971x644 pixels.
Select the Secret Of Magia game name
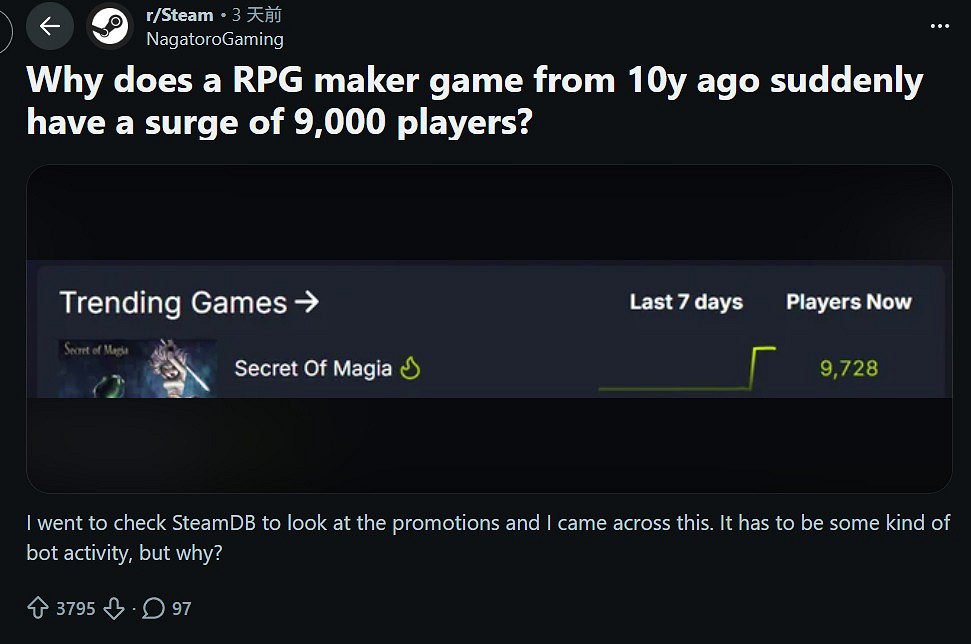pyautogui.click(x=313, y=369)
